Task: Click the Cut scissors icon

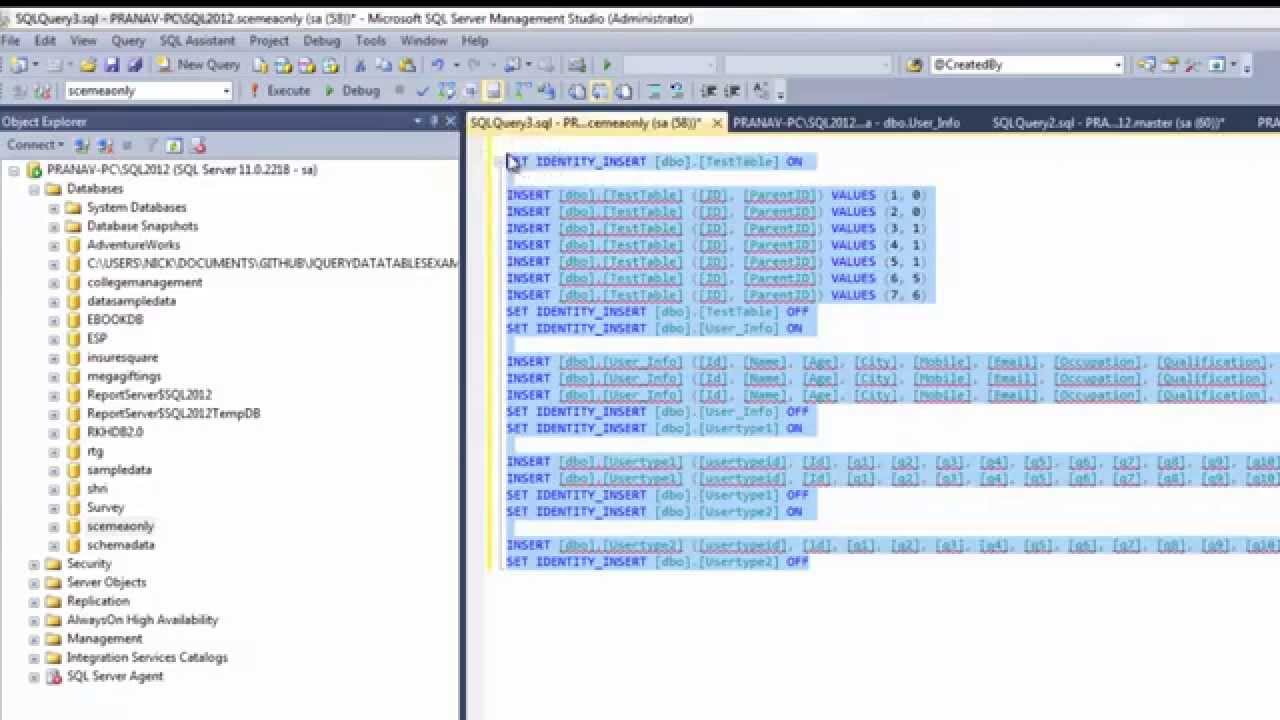Action: [x=360, y=65]
